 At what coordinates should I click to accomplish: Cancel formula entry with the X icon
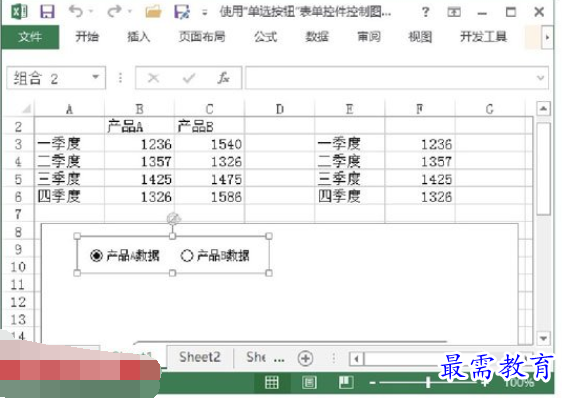[x=153, y=77]
